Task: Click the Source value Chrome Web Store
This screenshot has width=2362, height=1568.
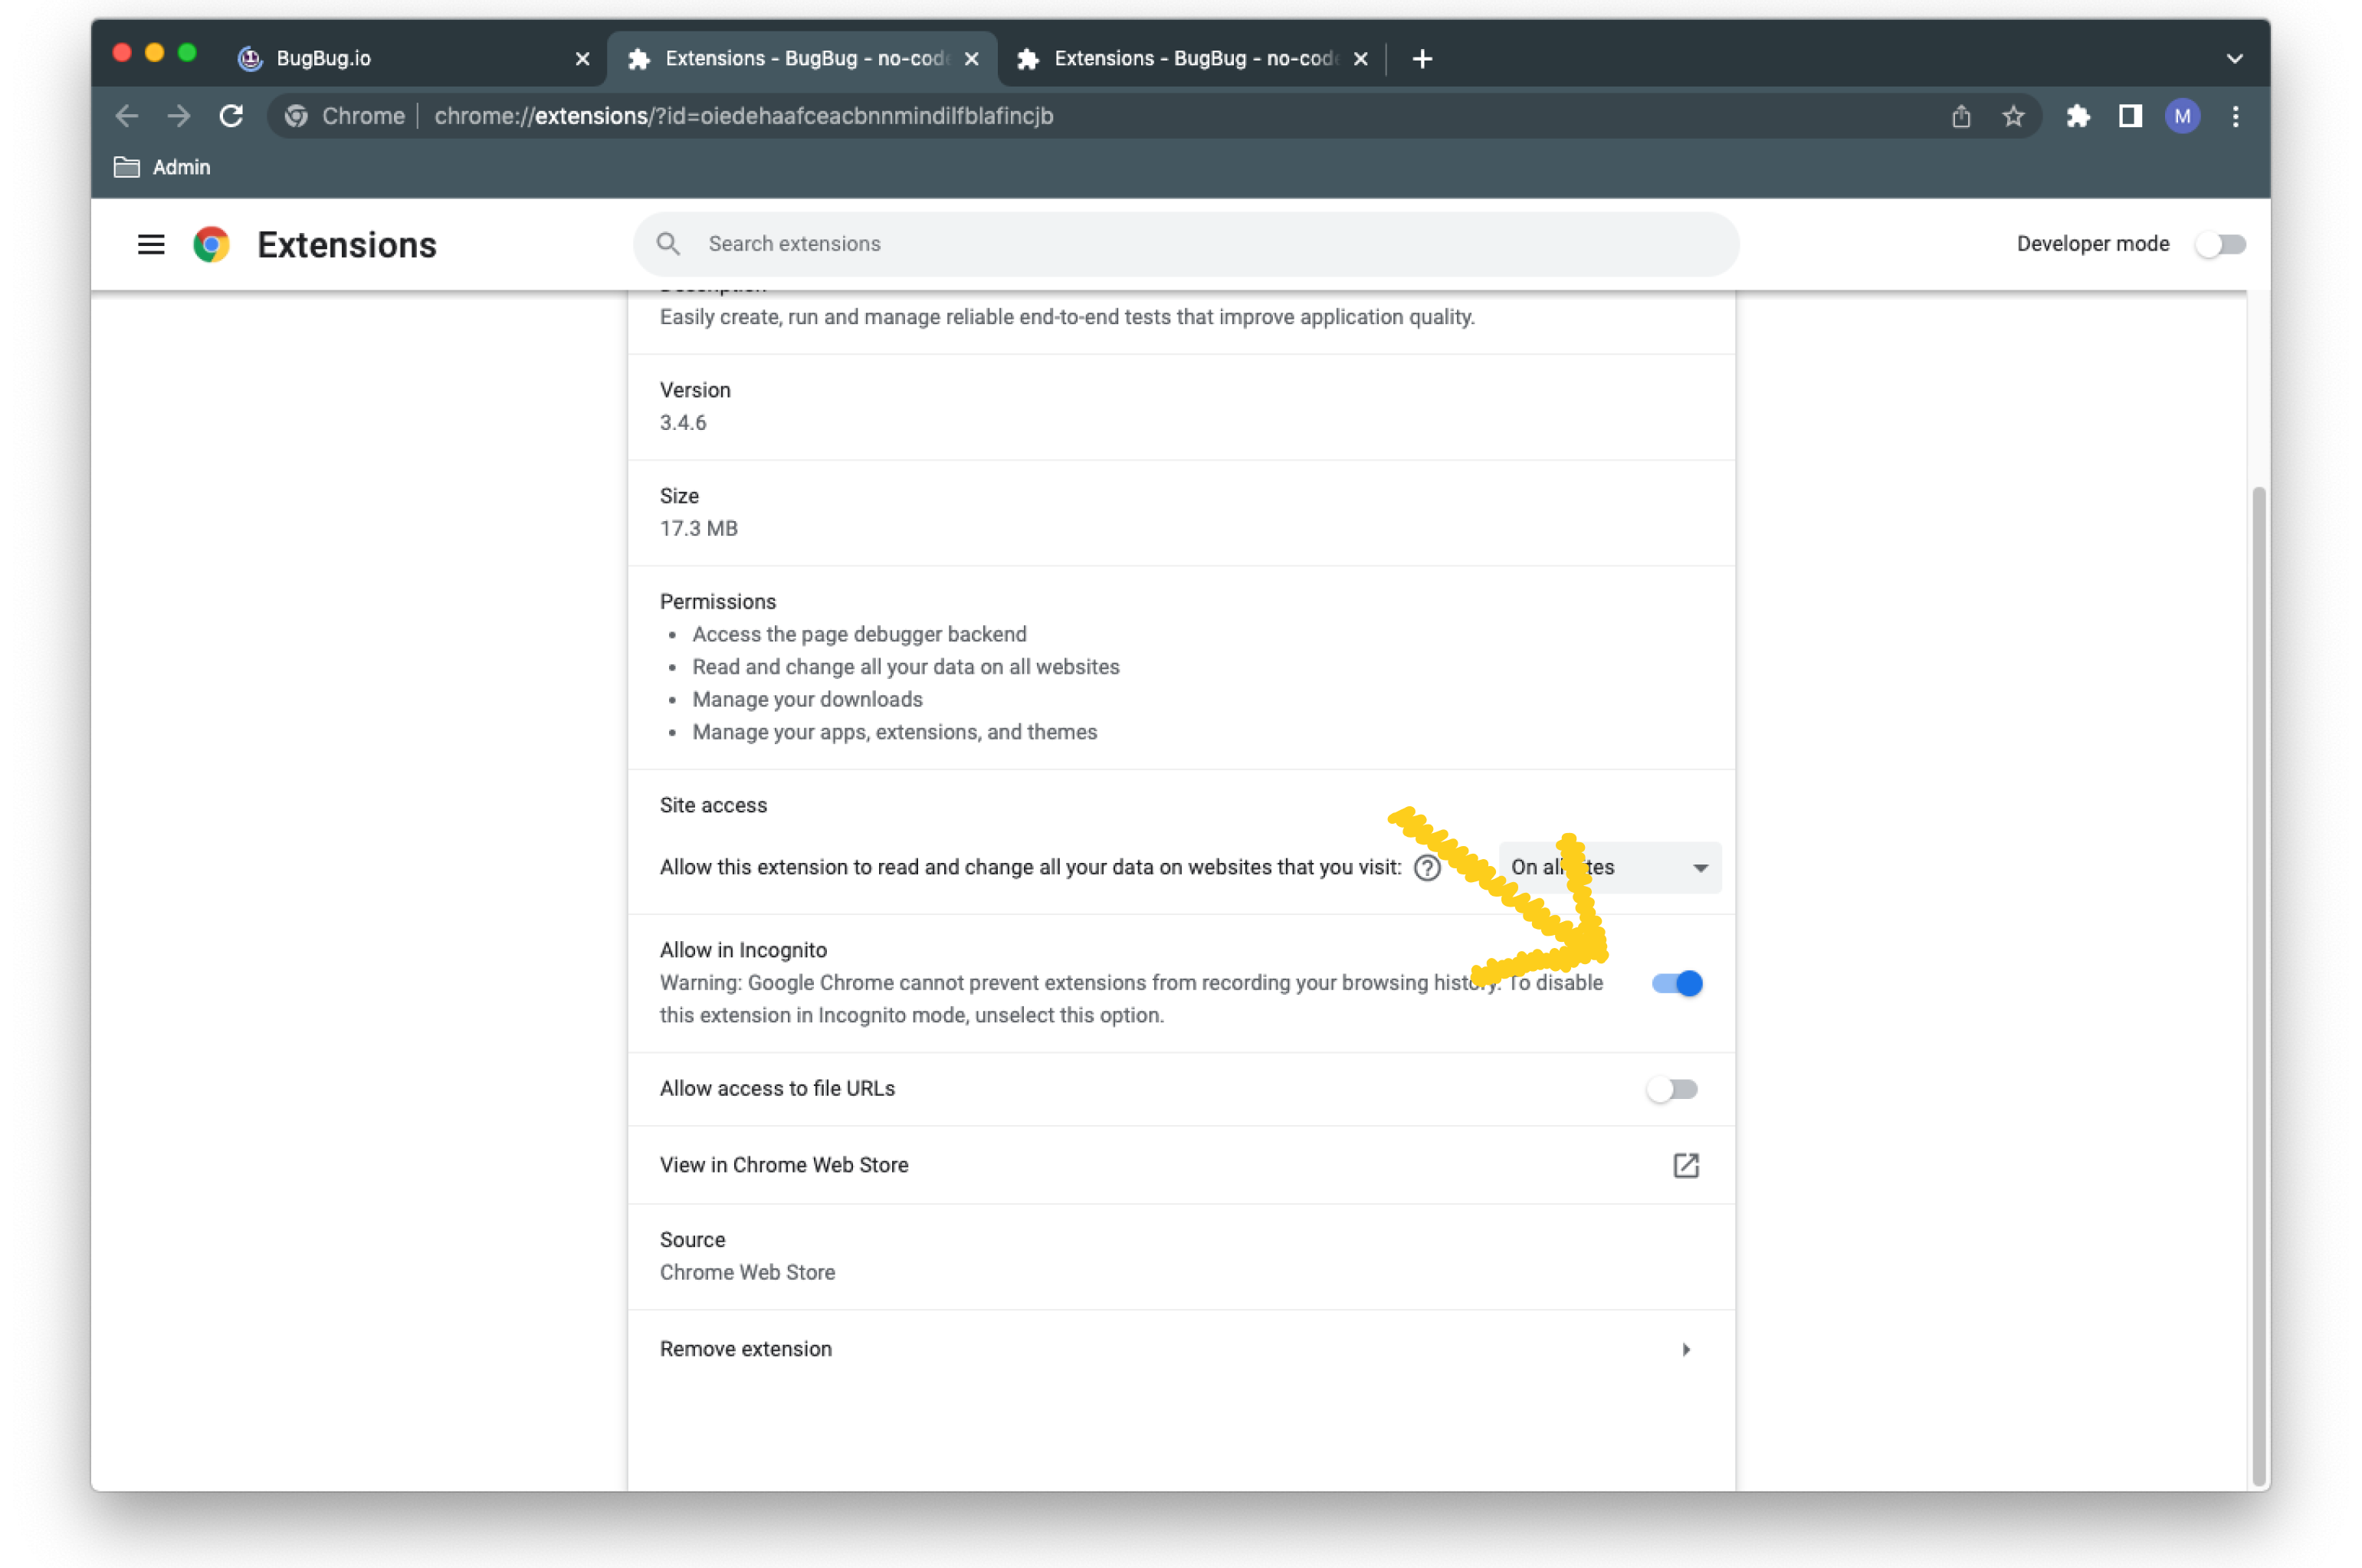Action: pos(747,1272)
